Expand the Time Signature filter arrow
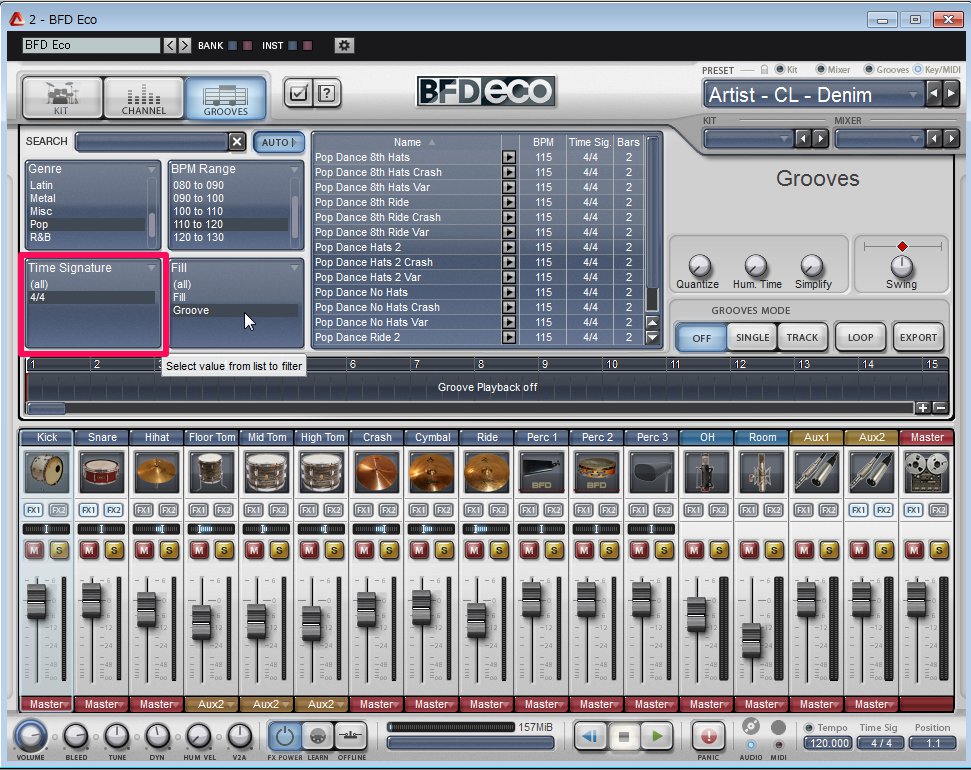This screenshot has width=971, height=770. click(152, 268)
